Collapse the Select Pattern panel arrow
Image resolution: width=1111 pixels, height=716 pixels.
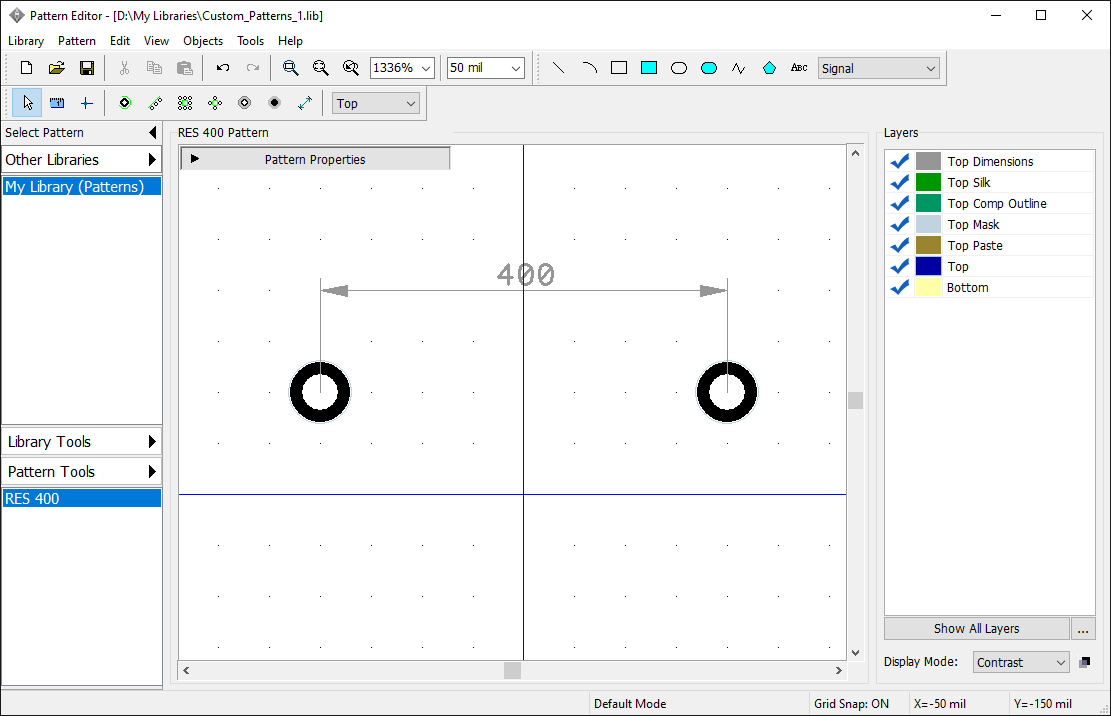tap(152, 132)
